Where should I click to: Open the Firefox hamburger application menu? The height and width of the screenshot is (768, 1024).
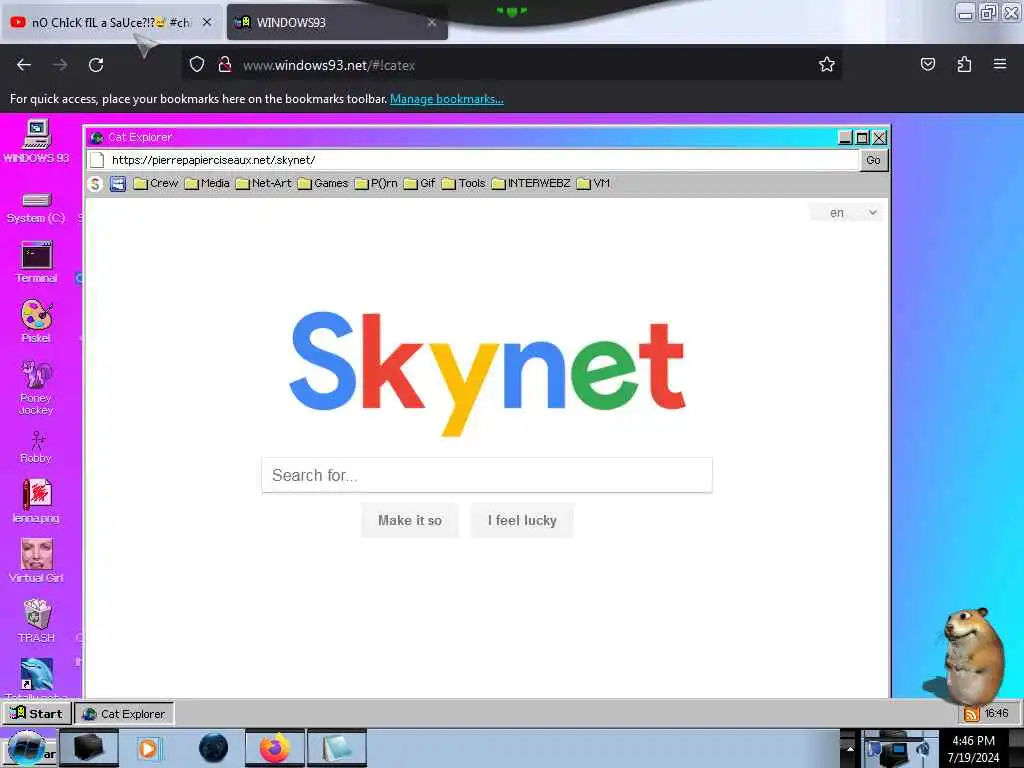coord(999,64)
